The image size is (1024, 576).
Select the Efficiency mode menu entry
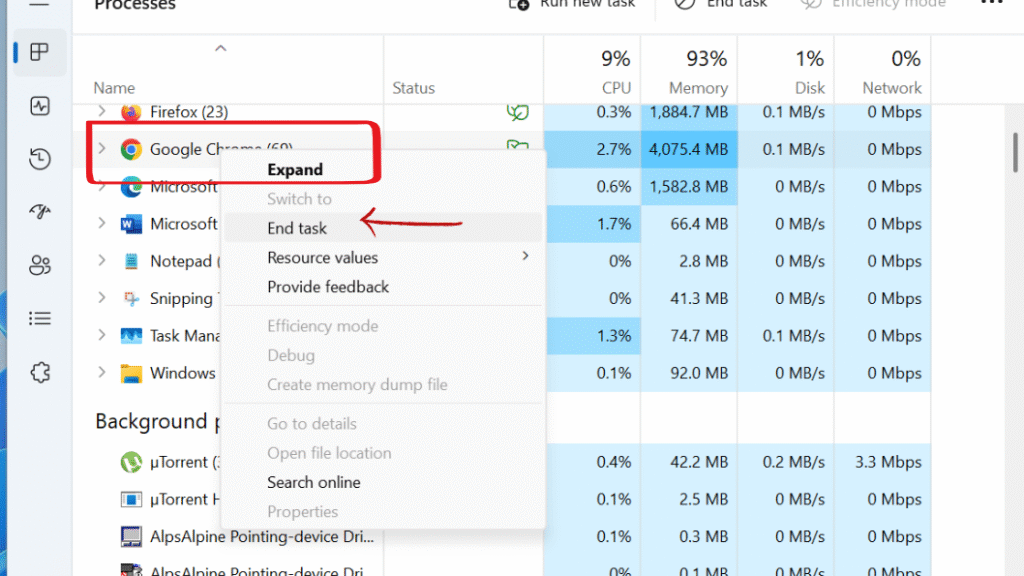click(383, 325)
